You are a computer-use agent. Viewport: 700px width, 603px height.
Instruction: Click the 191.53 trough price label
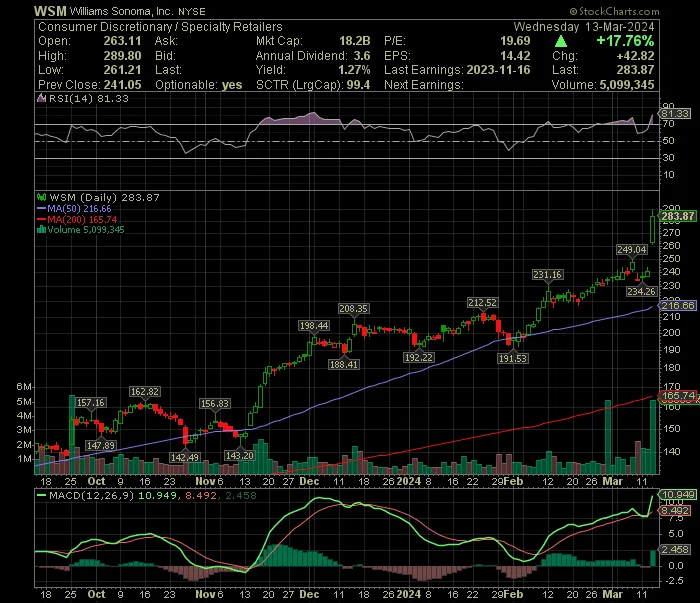(513, 358)
